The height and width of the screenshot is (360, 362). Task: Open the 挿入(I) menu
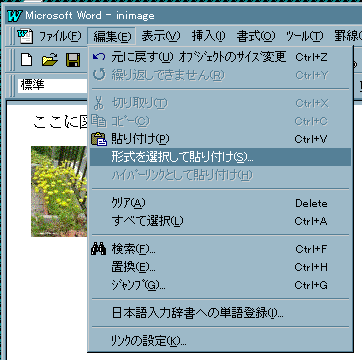pyautogui.click(x=209, y=36)
